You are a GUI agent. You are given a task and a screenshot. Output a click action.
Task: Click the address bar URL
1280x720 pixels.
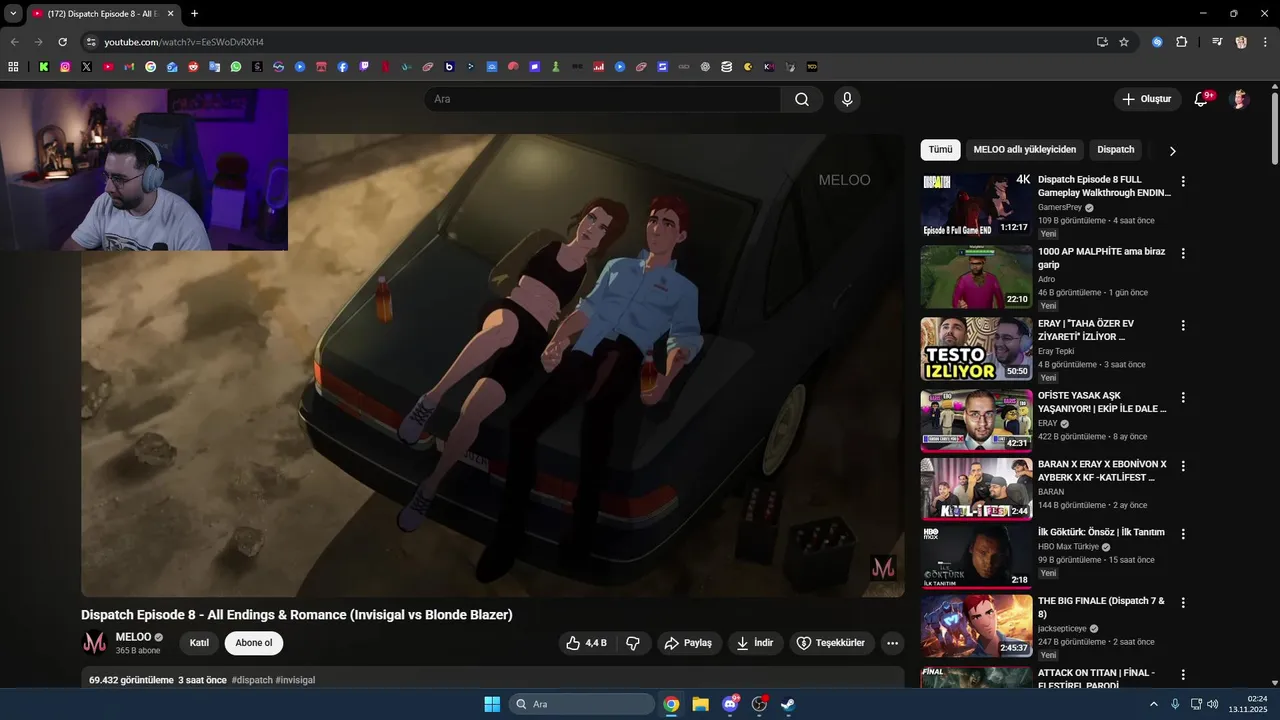tap(184, 42)
